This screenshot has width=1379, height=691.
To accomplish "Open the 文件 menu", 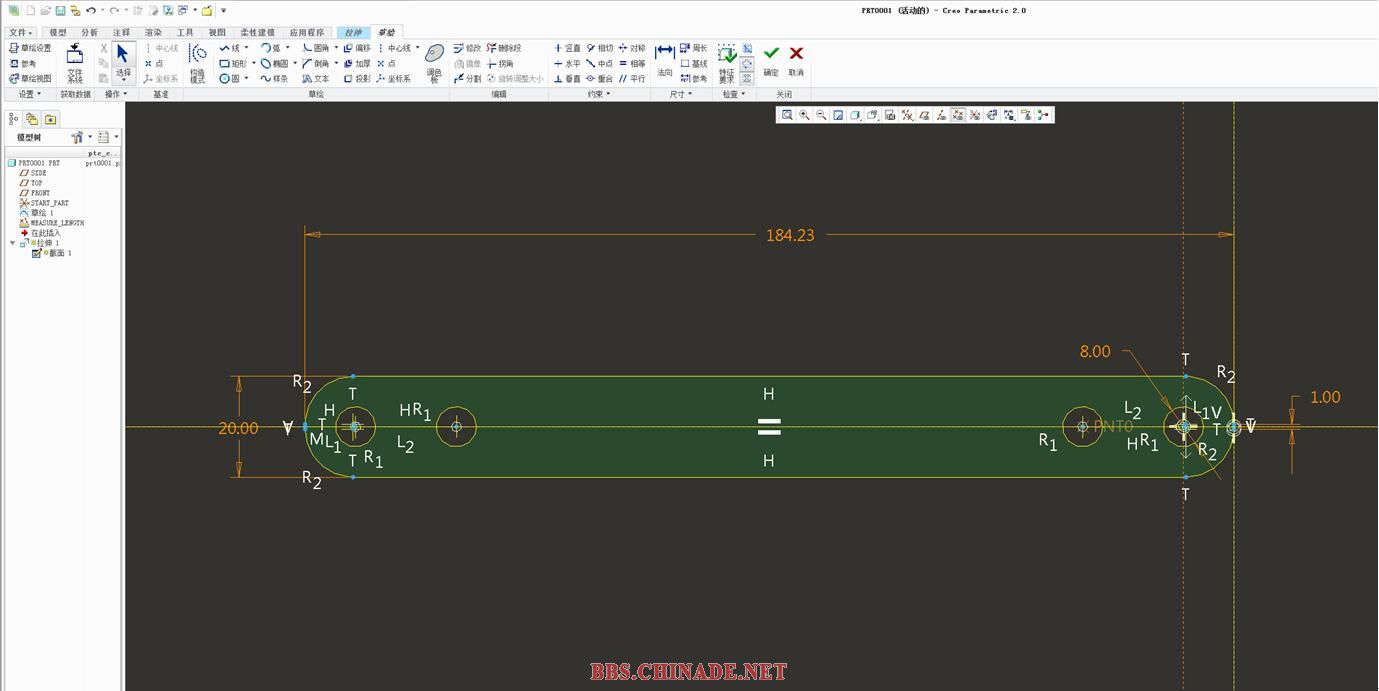I will [19, 32].
